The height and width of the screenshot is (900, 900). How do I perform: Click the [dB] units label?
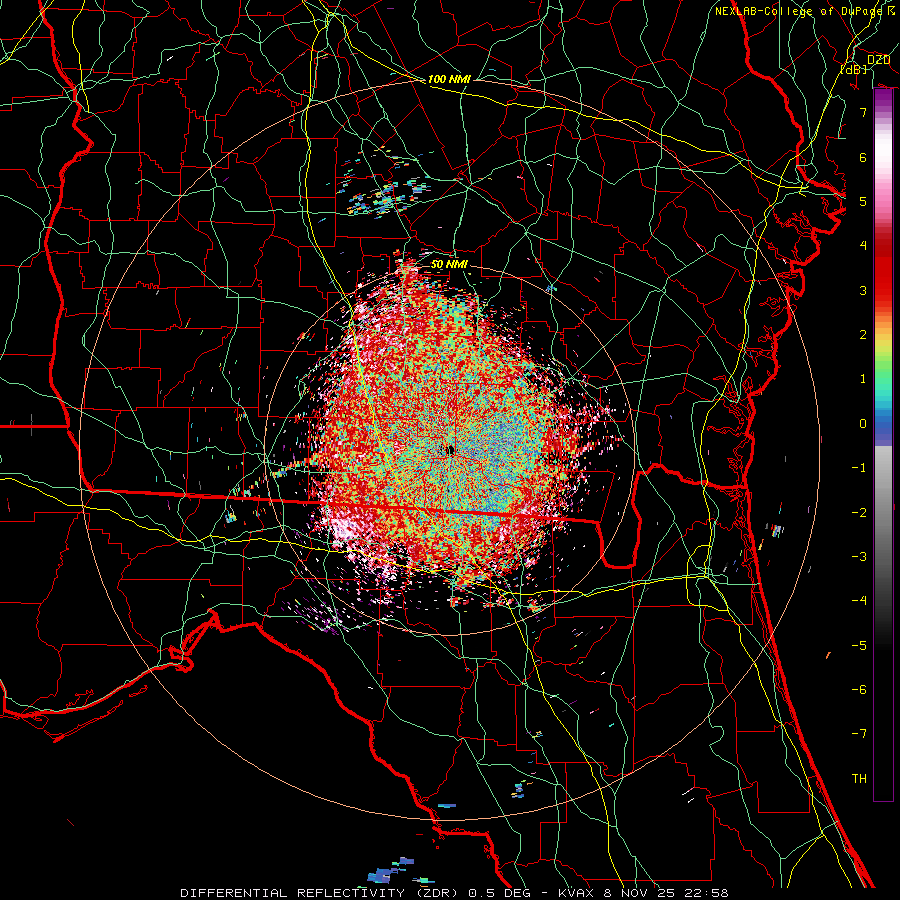point(853,69)
